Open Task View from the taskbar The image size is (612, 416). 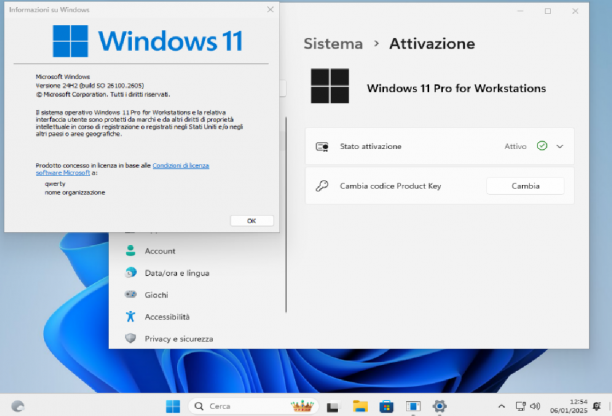pyautogui.click(x=333, y=407)
